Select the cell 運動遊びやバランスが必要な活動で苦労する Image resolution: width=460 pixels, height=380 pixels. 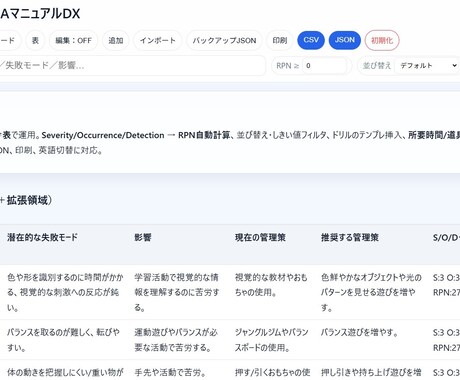coord(176,340)
